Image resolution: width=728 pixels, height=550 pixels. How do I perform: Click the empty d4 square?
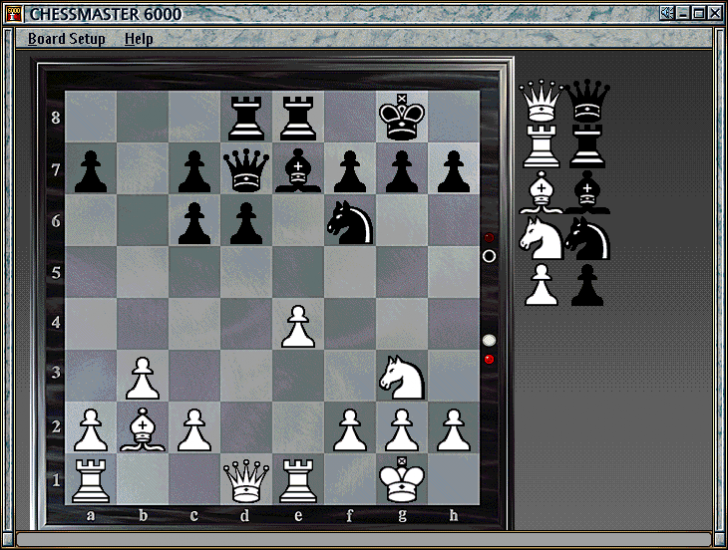(246, 324)
